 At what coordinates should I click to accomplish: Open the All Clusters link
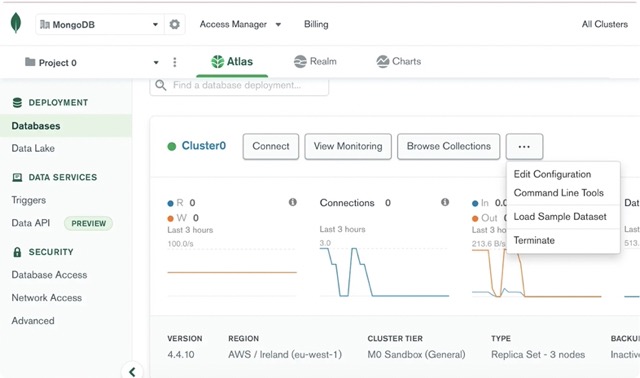coord(604,24)
